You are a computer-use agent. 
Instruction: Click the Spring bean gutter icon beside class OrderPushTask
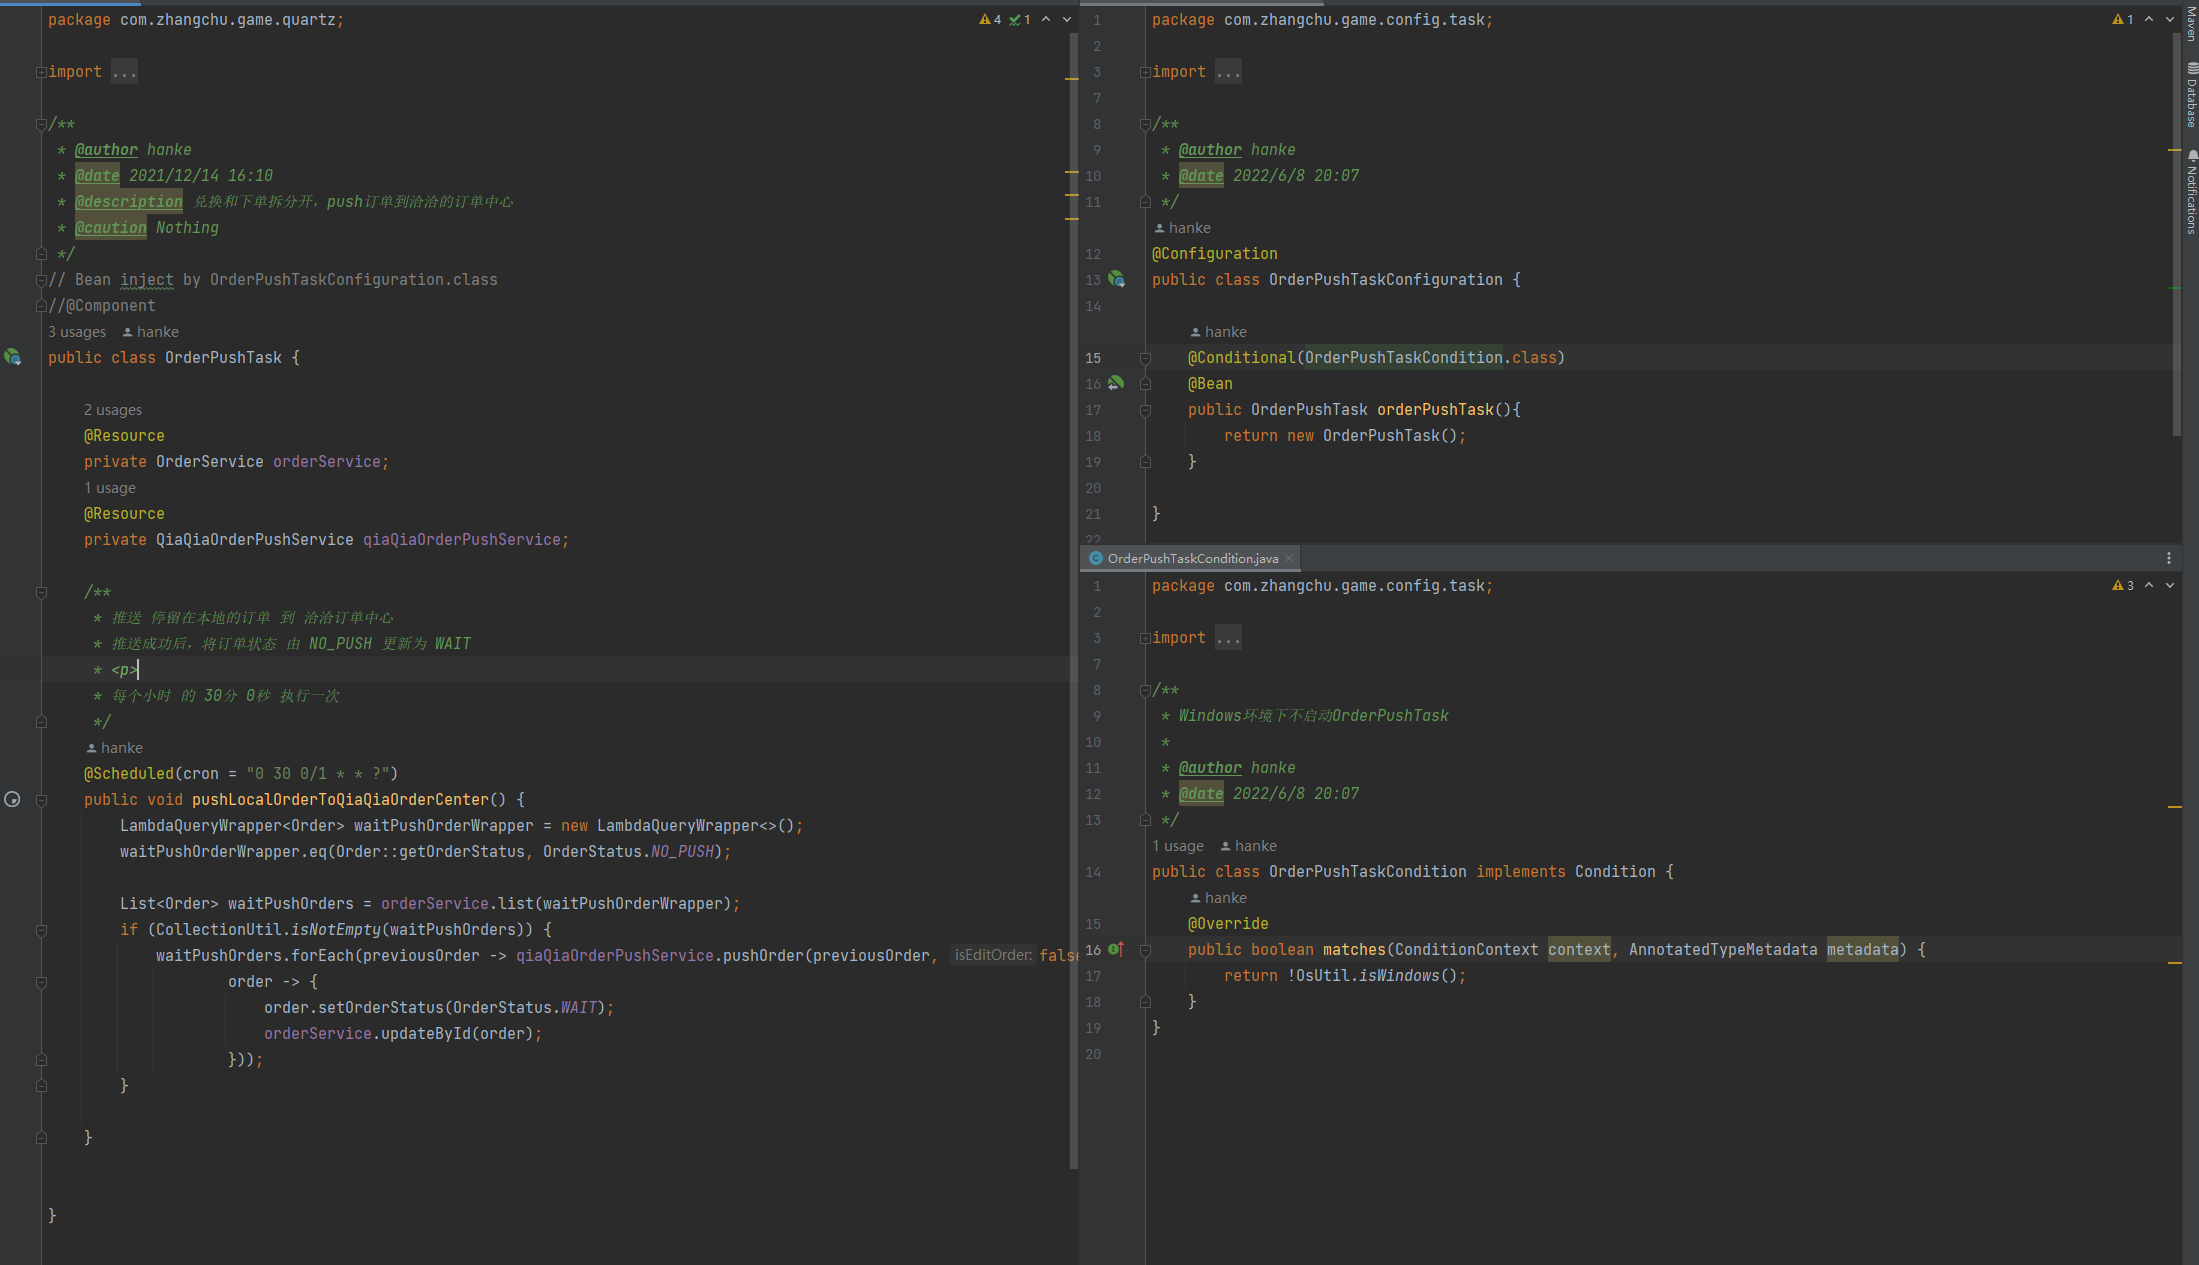coord(12,357)
